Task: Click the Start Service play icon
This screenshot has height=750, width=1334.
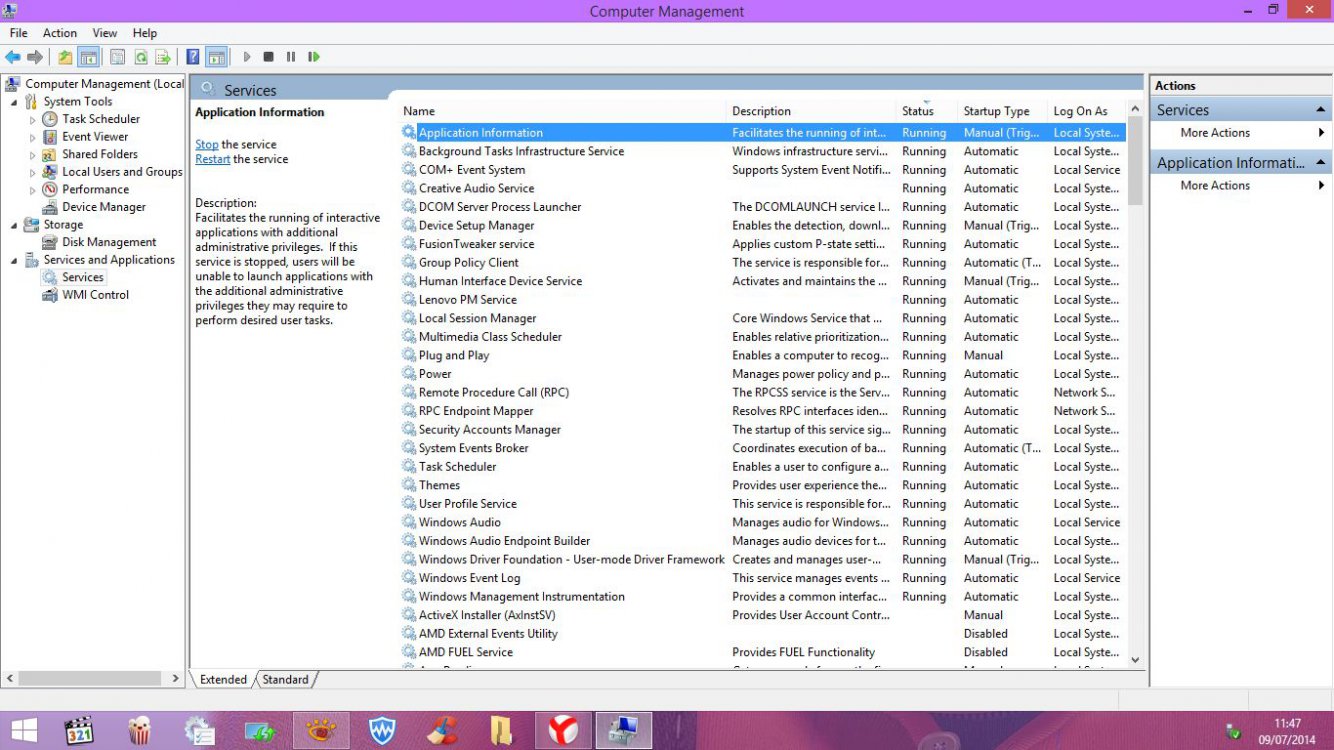Action: 247,57
